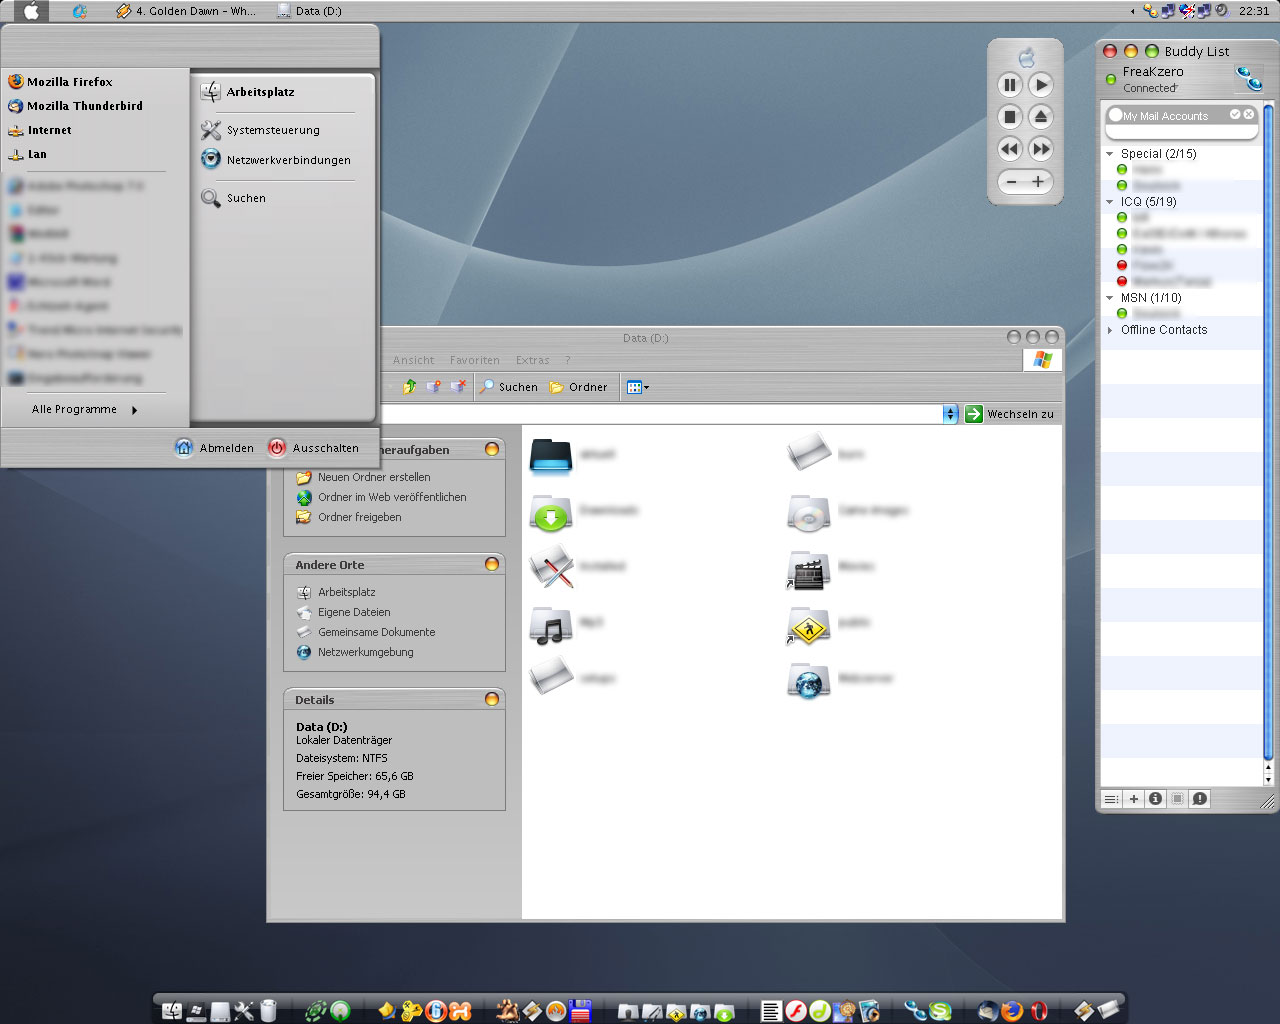
Task: Open the ? help menu in Explorer
Action: (567, 360)
